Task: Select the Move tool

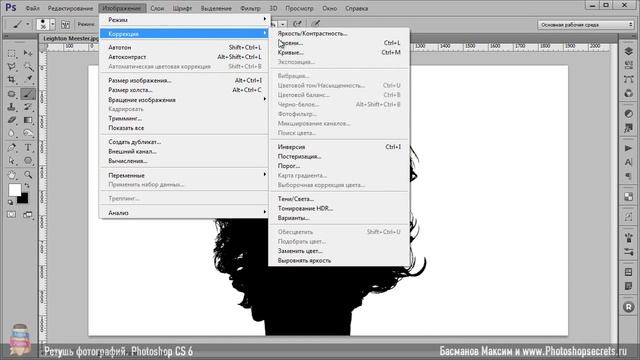Action: pos(28,53)
